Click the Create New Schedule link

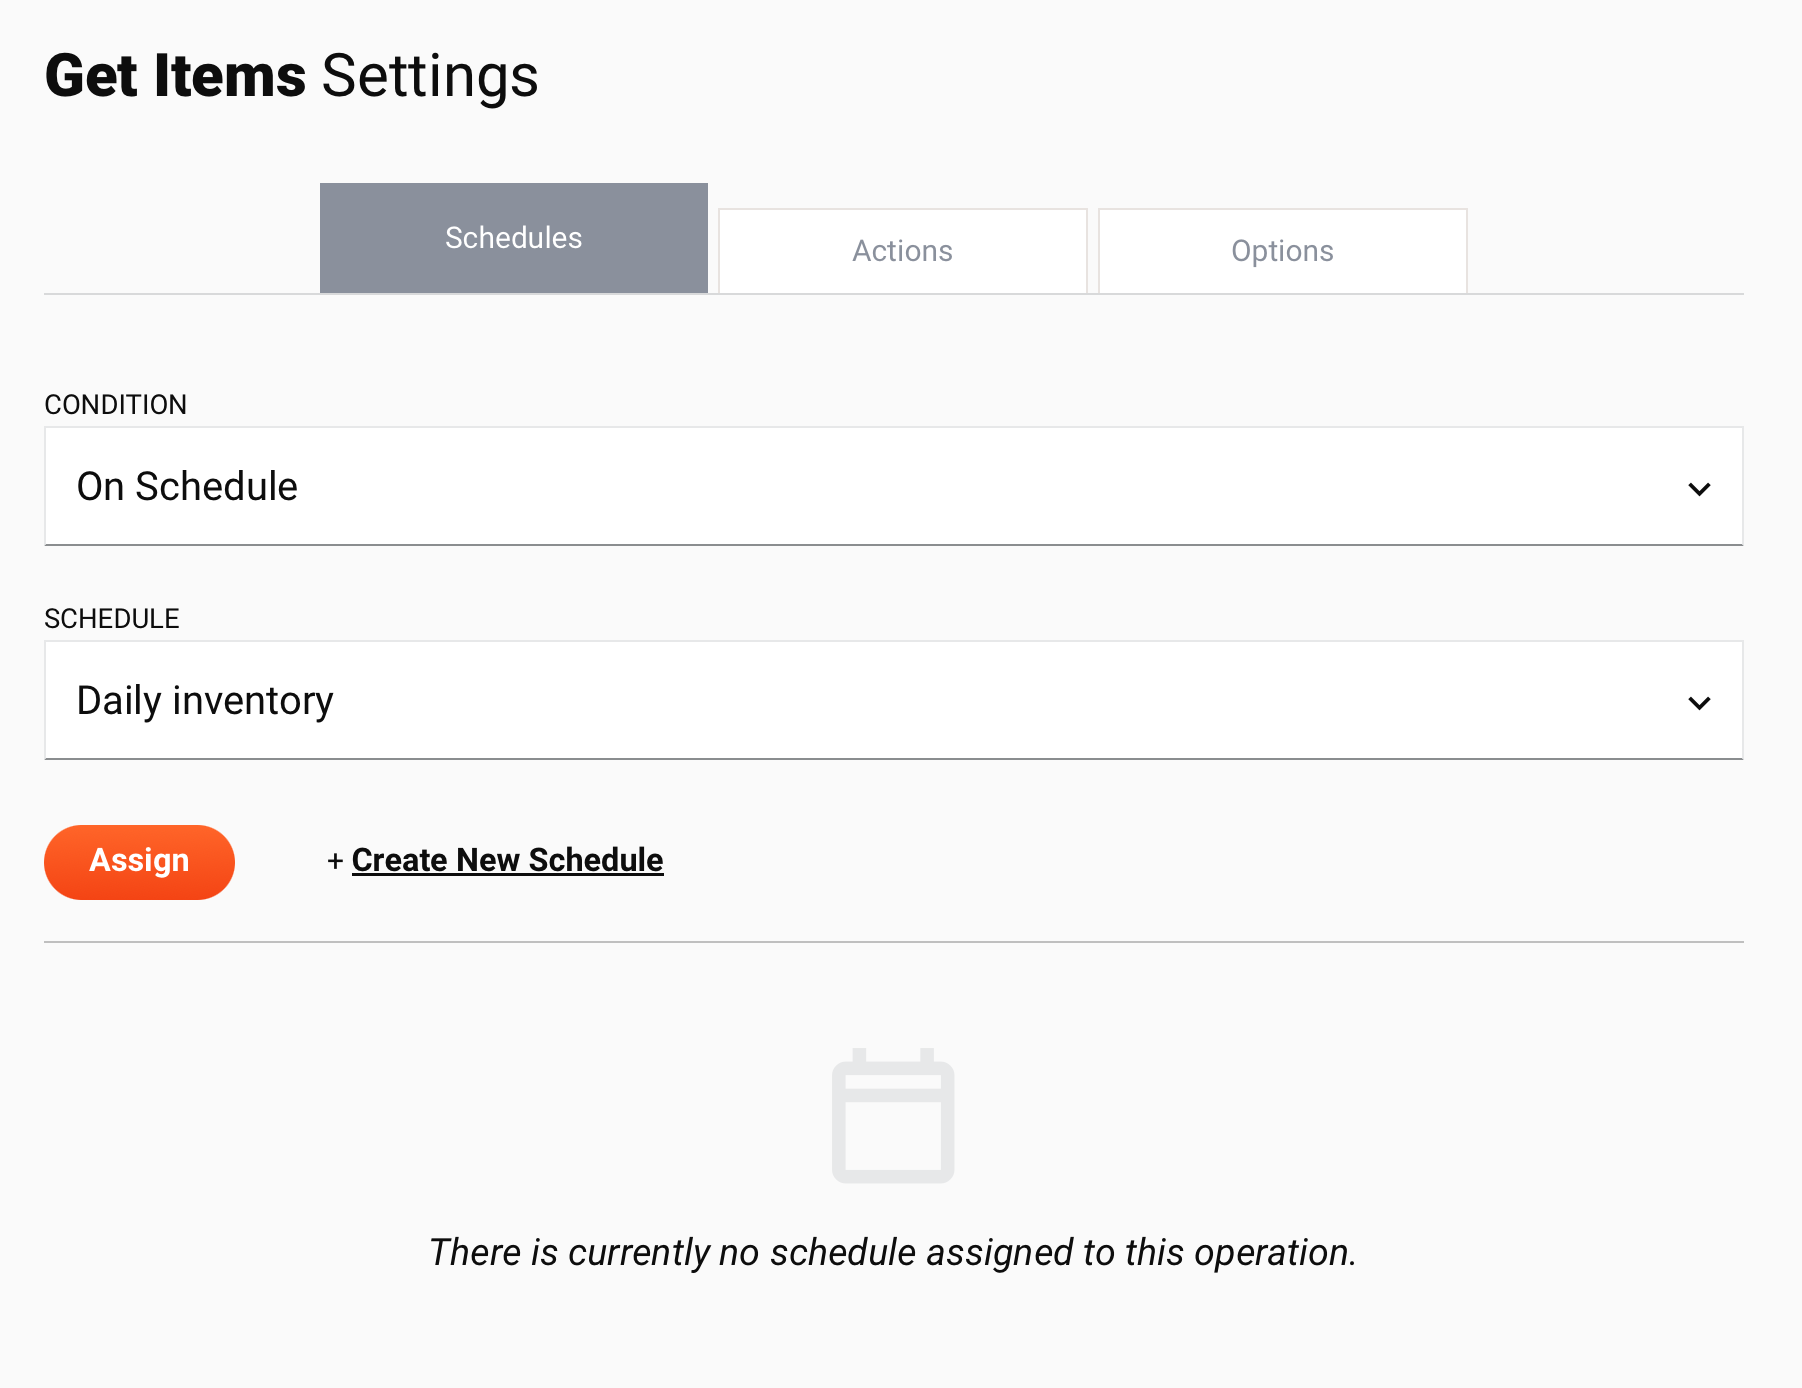(x=506, y=860)
